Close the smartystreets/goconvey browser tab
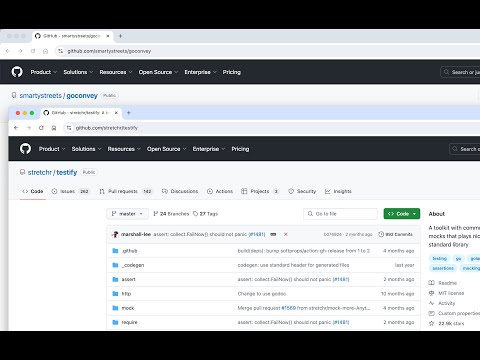Viewport: 480px width, 360px height. click(x=108, y=36)
